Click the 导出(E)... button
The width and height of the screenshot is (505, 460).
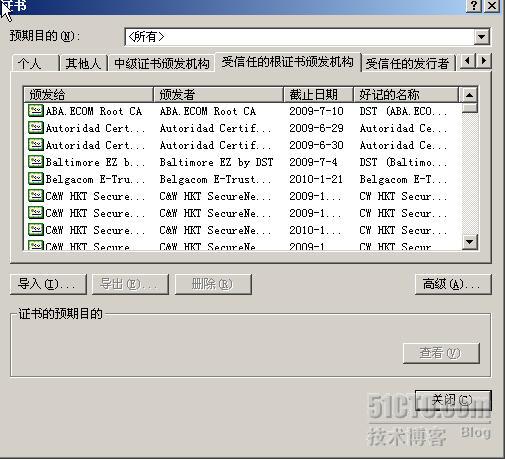[x=130, y=284]
